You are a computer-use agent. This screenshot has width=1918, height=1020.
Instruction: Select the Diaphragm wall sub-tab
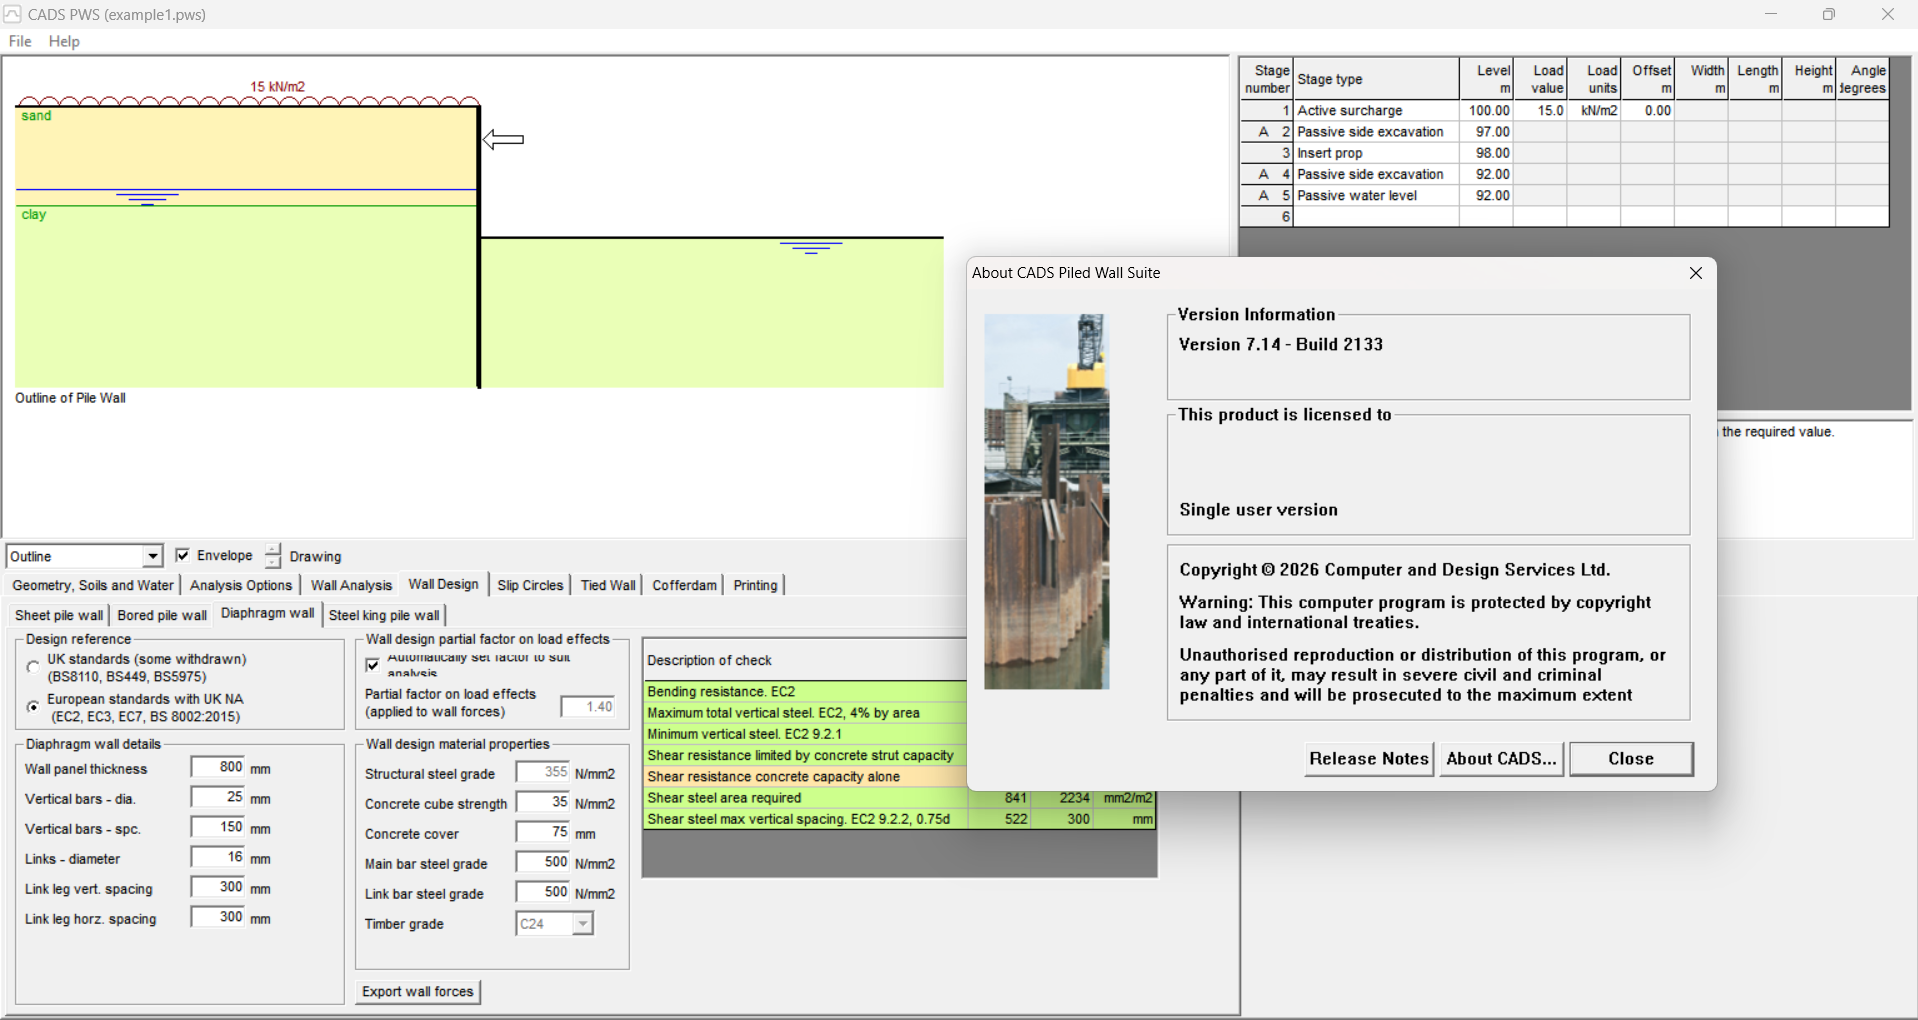267,613
